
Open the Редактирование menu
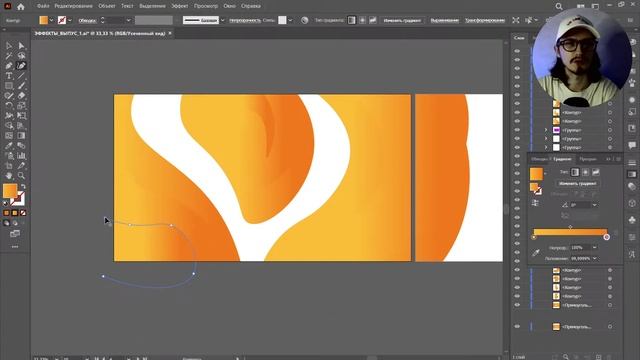[73, 6]
